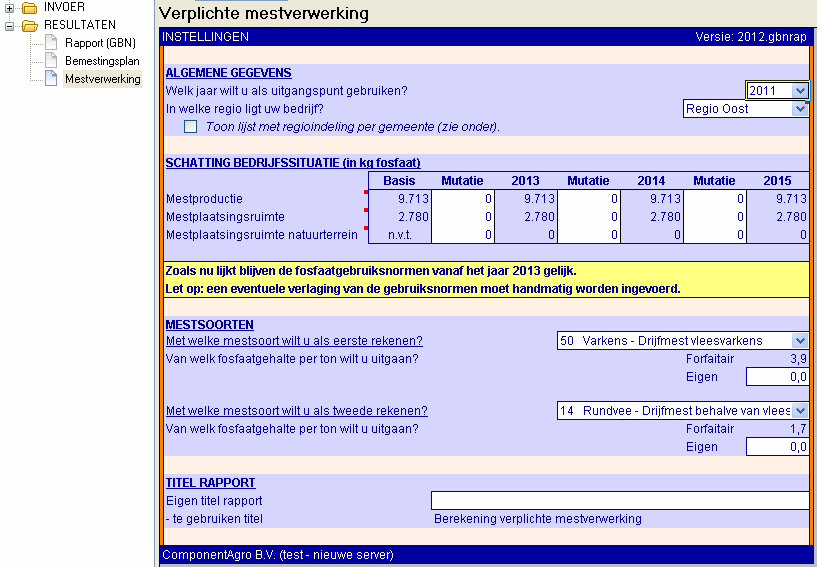The width and height of the screenshot is (817, 567).
Task: Enable the regioindeling per gemeente checkbox
Action: [191, 127]
